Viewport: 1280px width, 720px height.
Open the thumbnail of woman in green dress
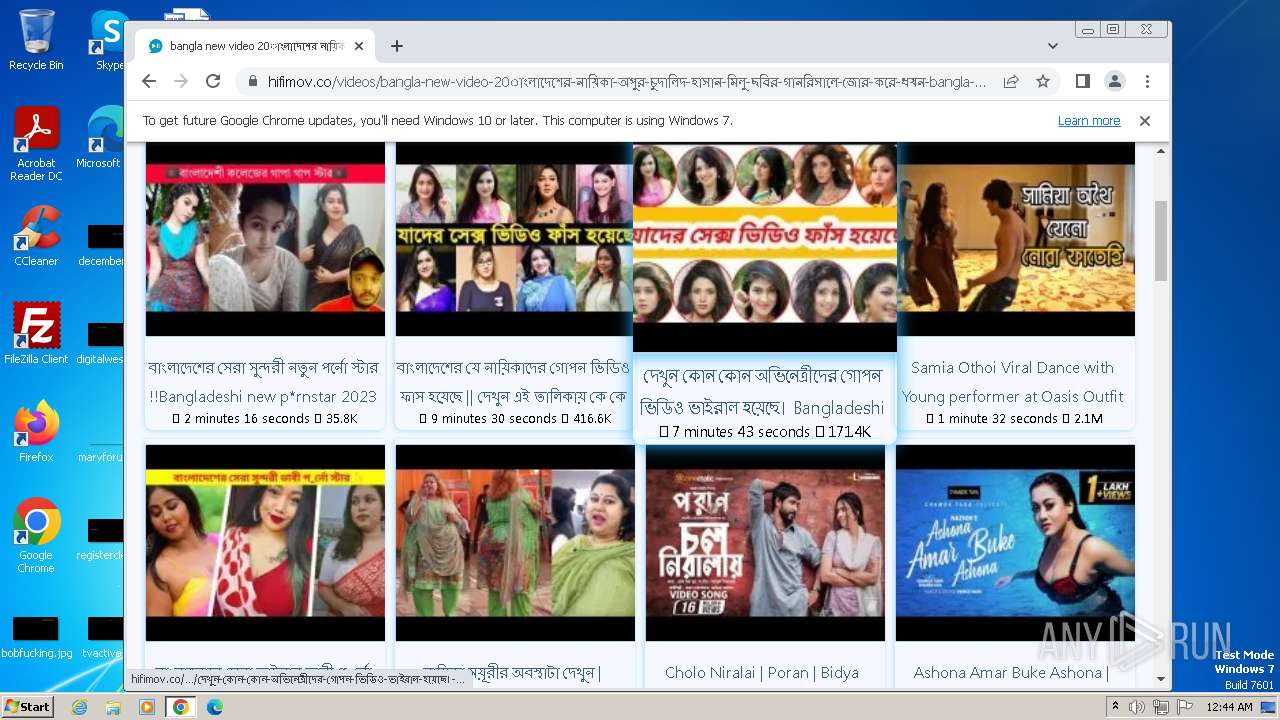pyautogui.click(x=515, y=543)
